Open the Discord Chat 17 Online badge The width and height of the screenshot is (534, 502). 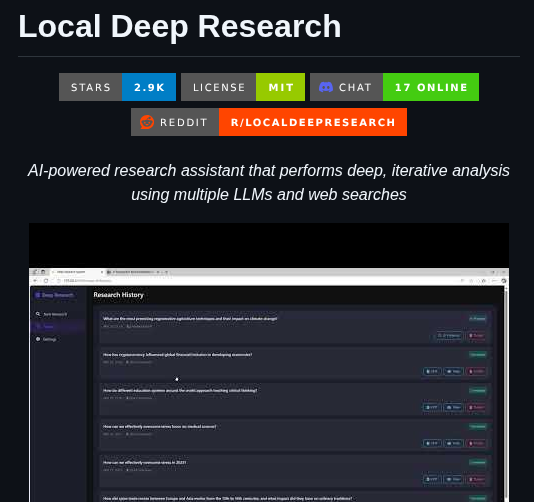click(x=394, y=87)
